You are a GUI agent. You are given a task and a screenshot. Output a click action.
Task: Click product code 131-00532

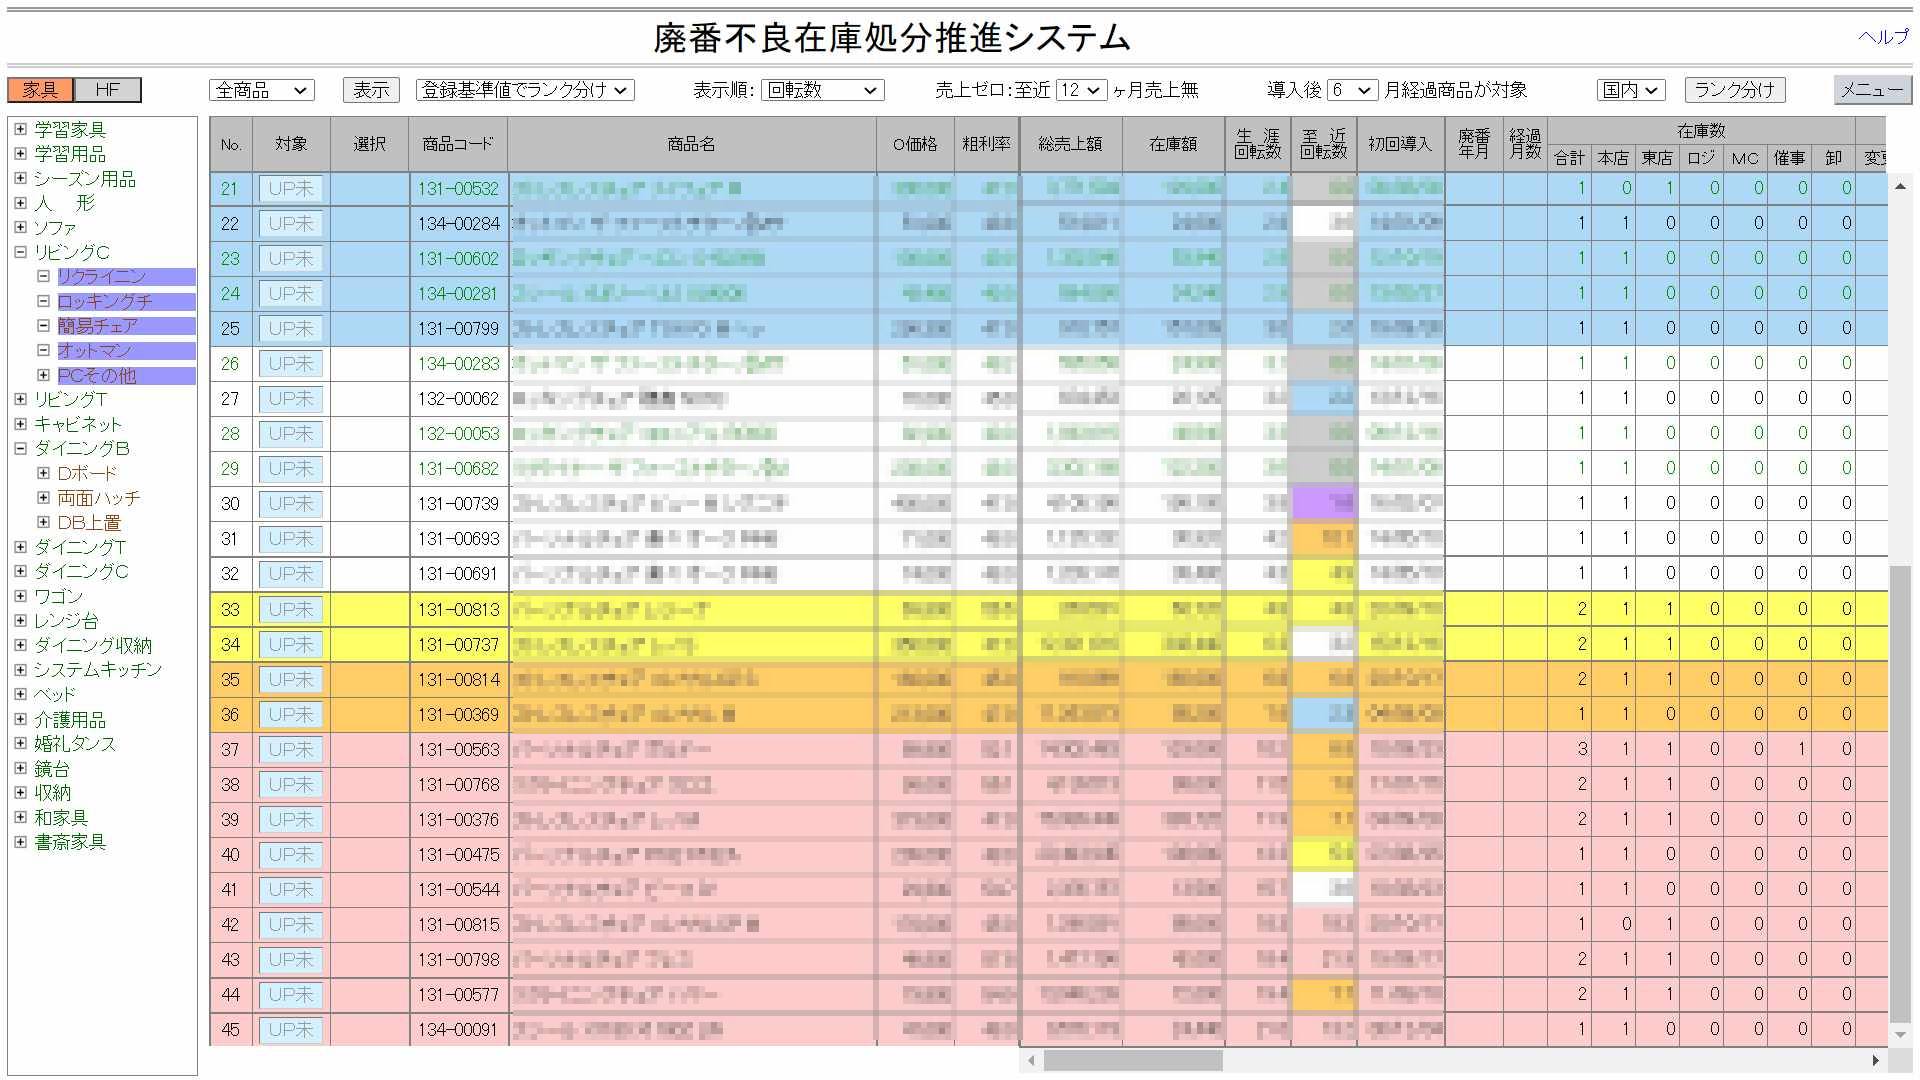458,189
